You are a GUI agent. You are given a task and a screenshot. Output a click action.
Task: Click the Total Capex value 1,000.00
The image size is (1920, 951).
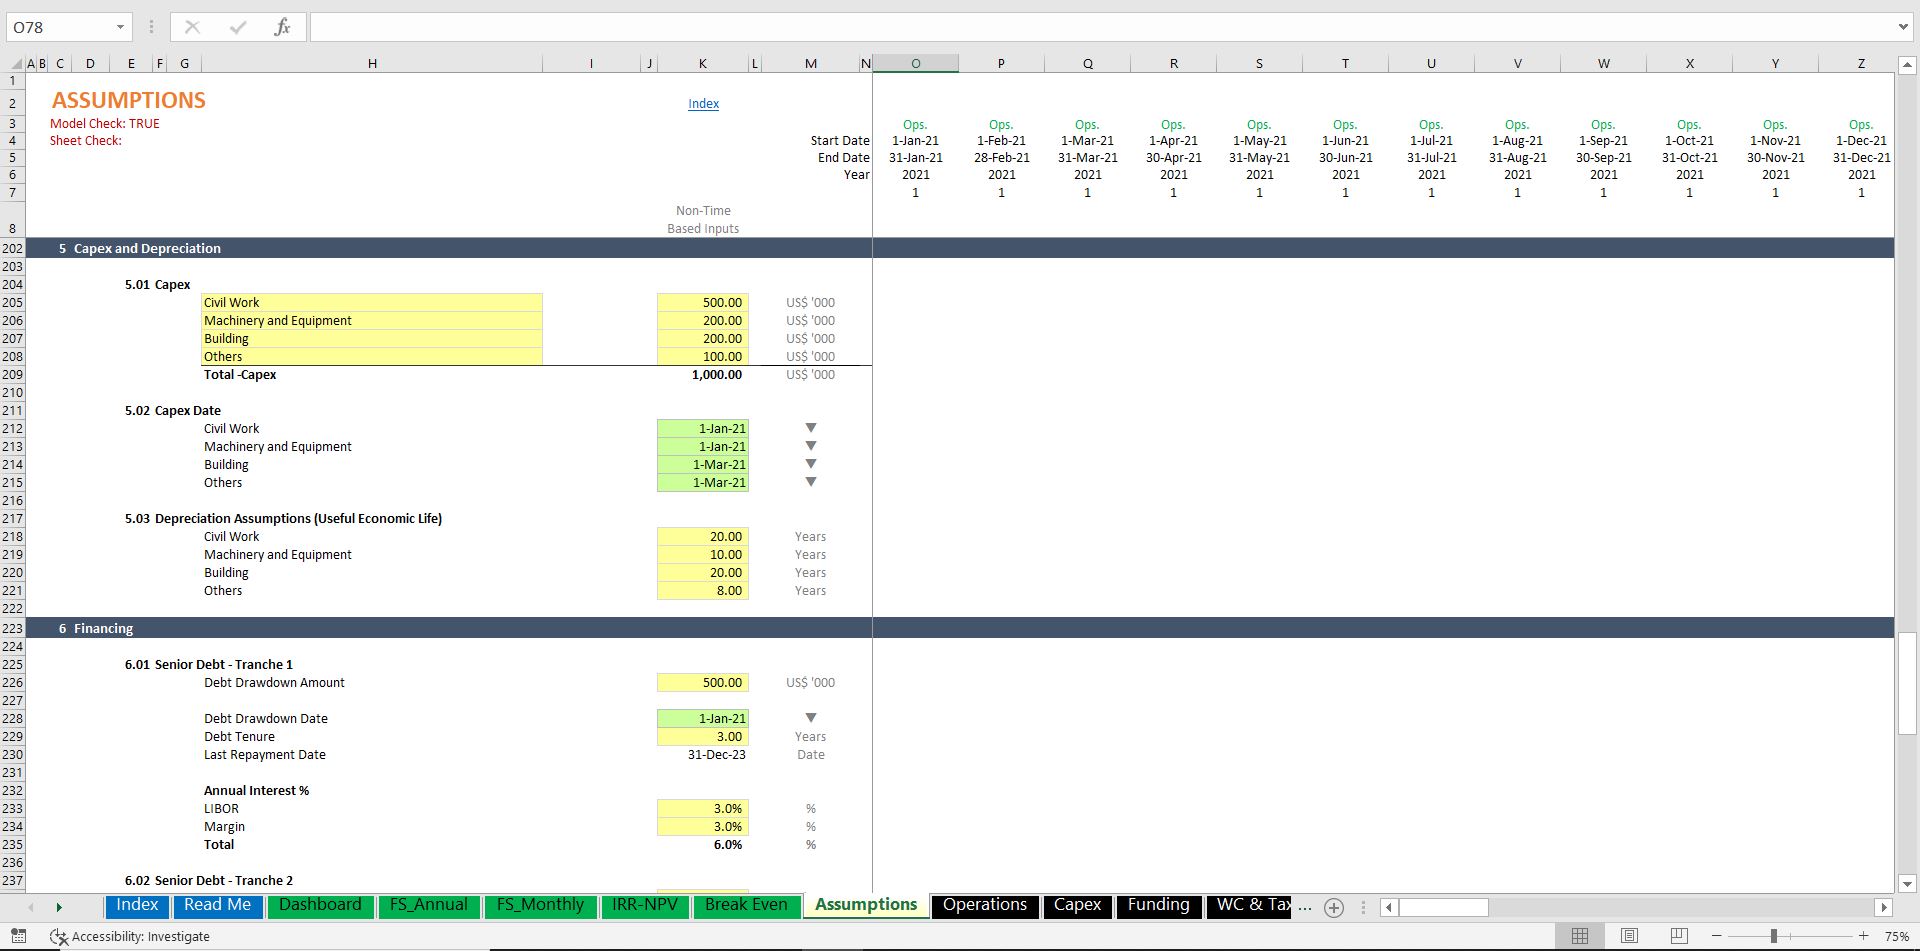coord(702,374)
